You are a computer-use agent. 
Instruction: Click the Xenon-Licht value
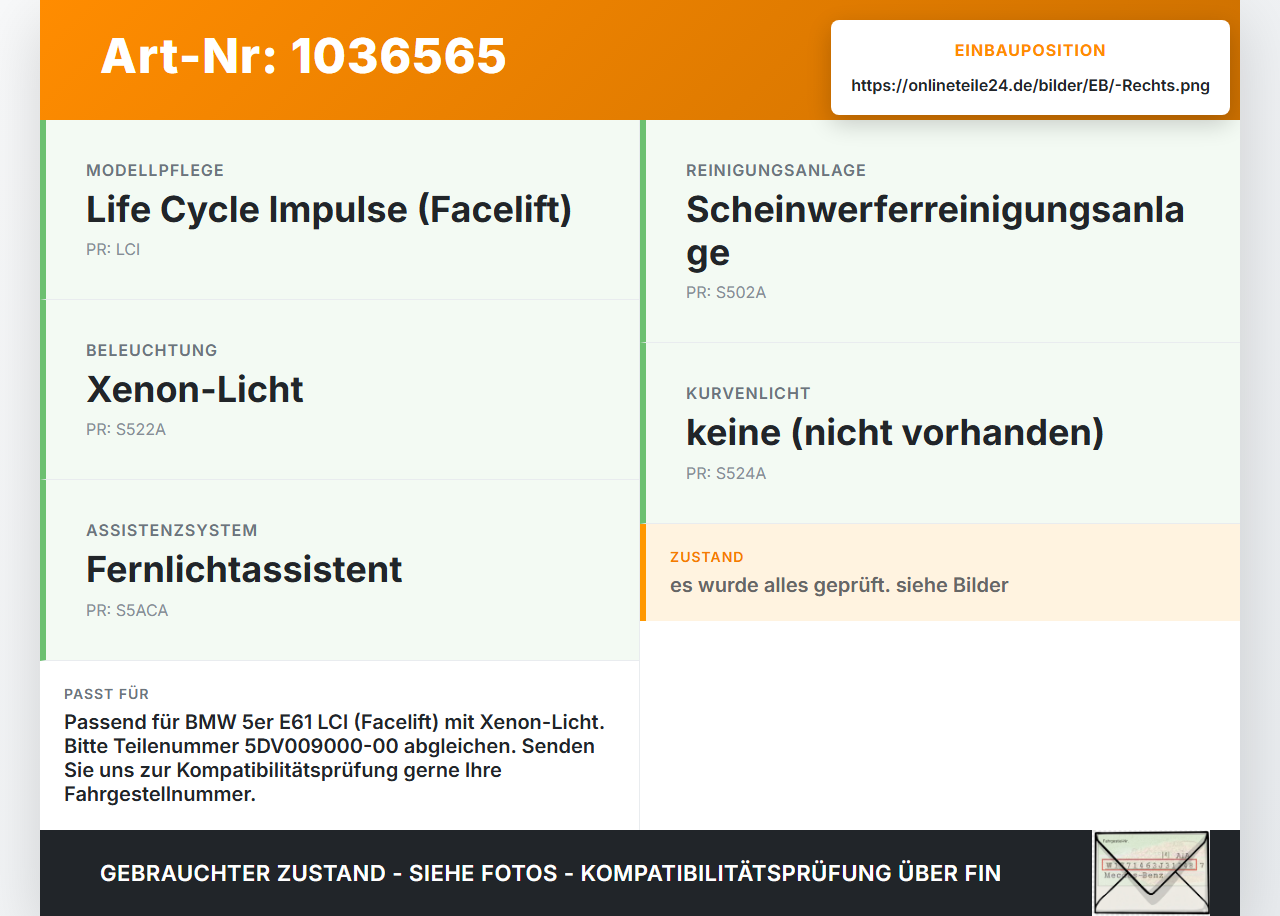click(195, 389)
